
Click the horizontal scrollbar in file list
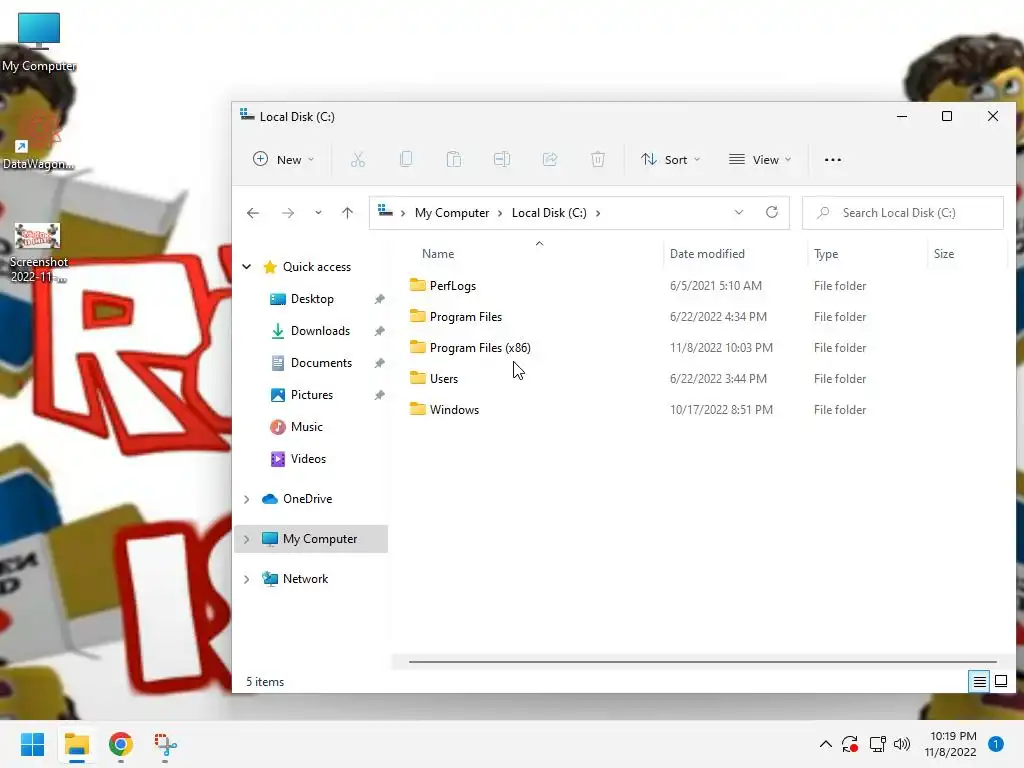[x=703, y=662]
